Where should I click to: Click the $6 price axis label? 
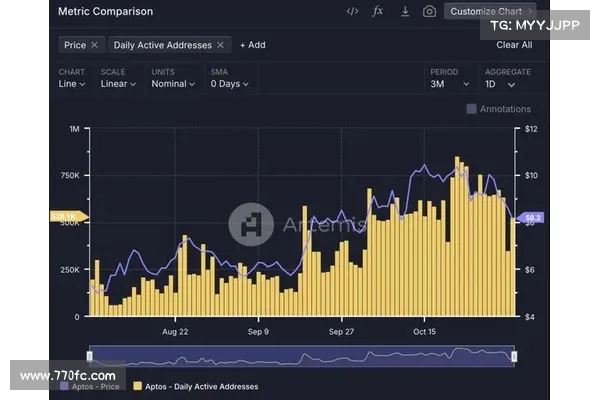(530, 269)
